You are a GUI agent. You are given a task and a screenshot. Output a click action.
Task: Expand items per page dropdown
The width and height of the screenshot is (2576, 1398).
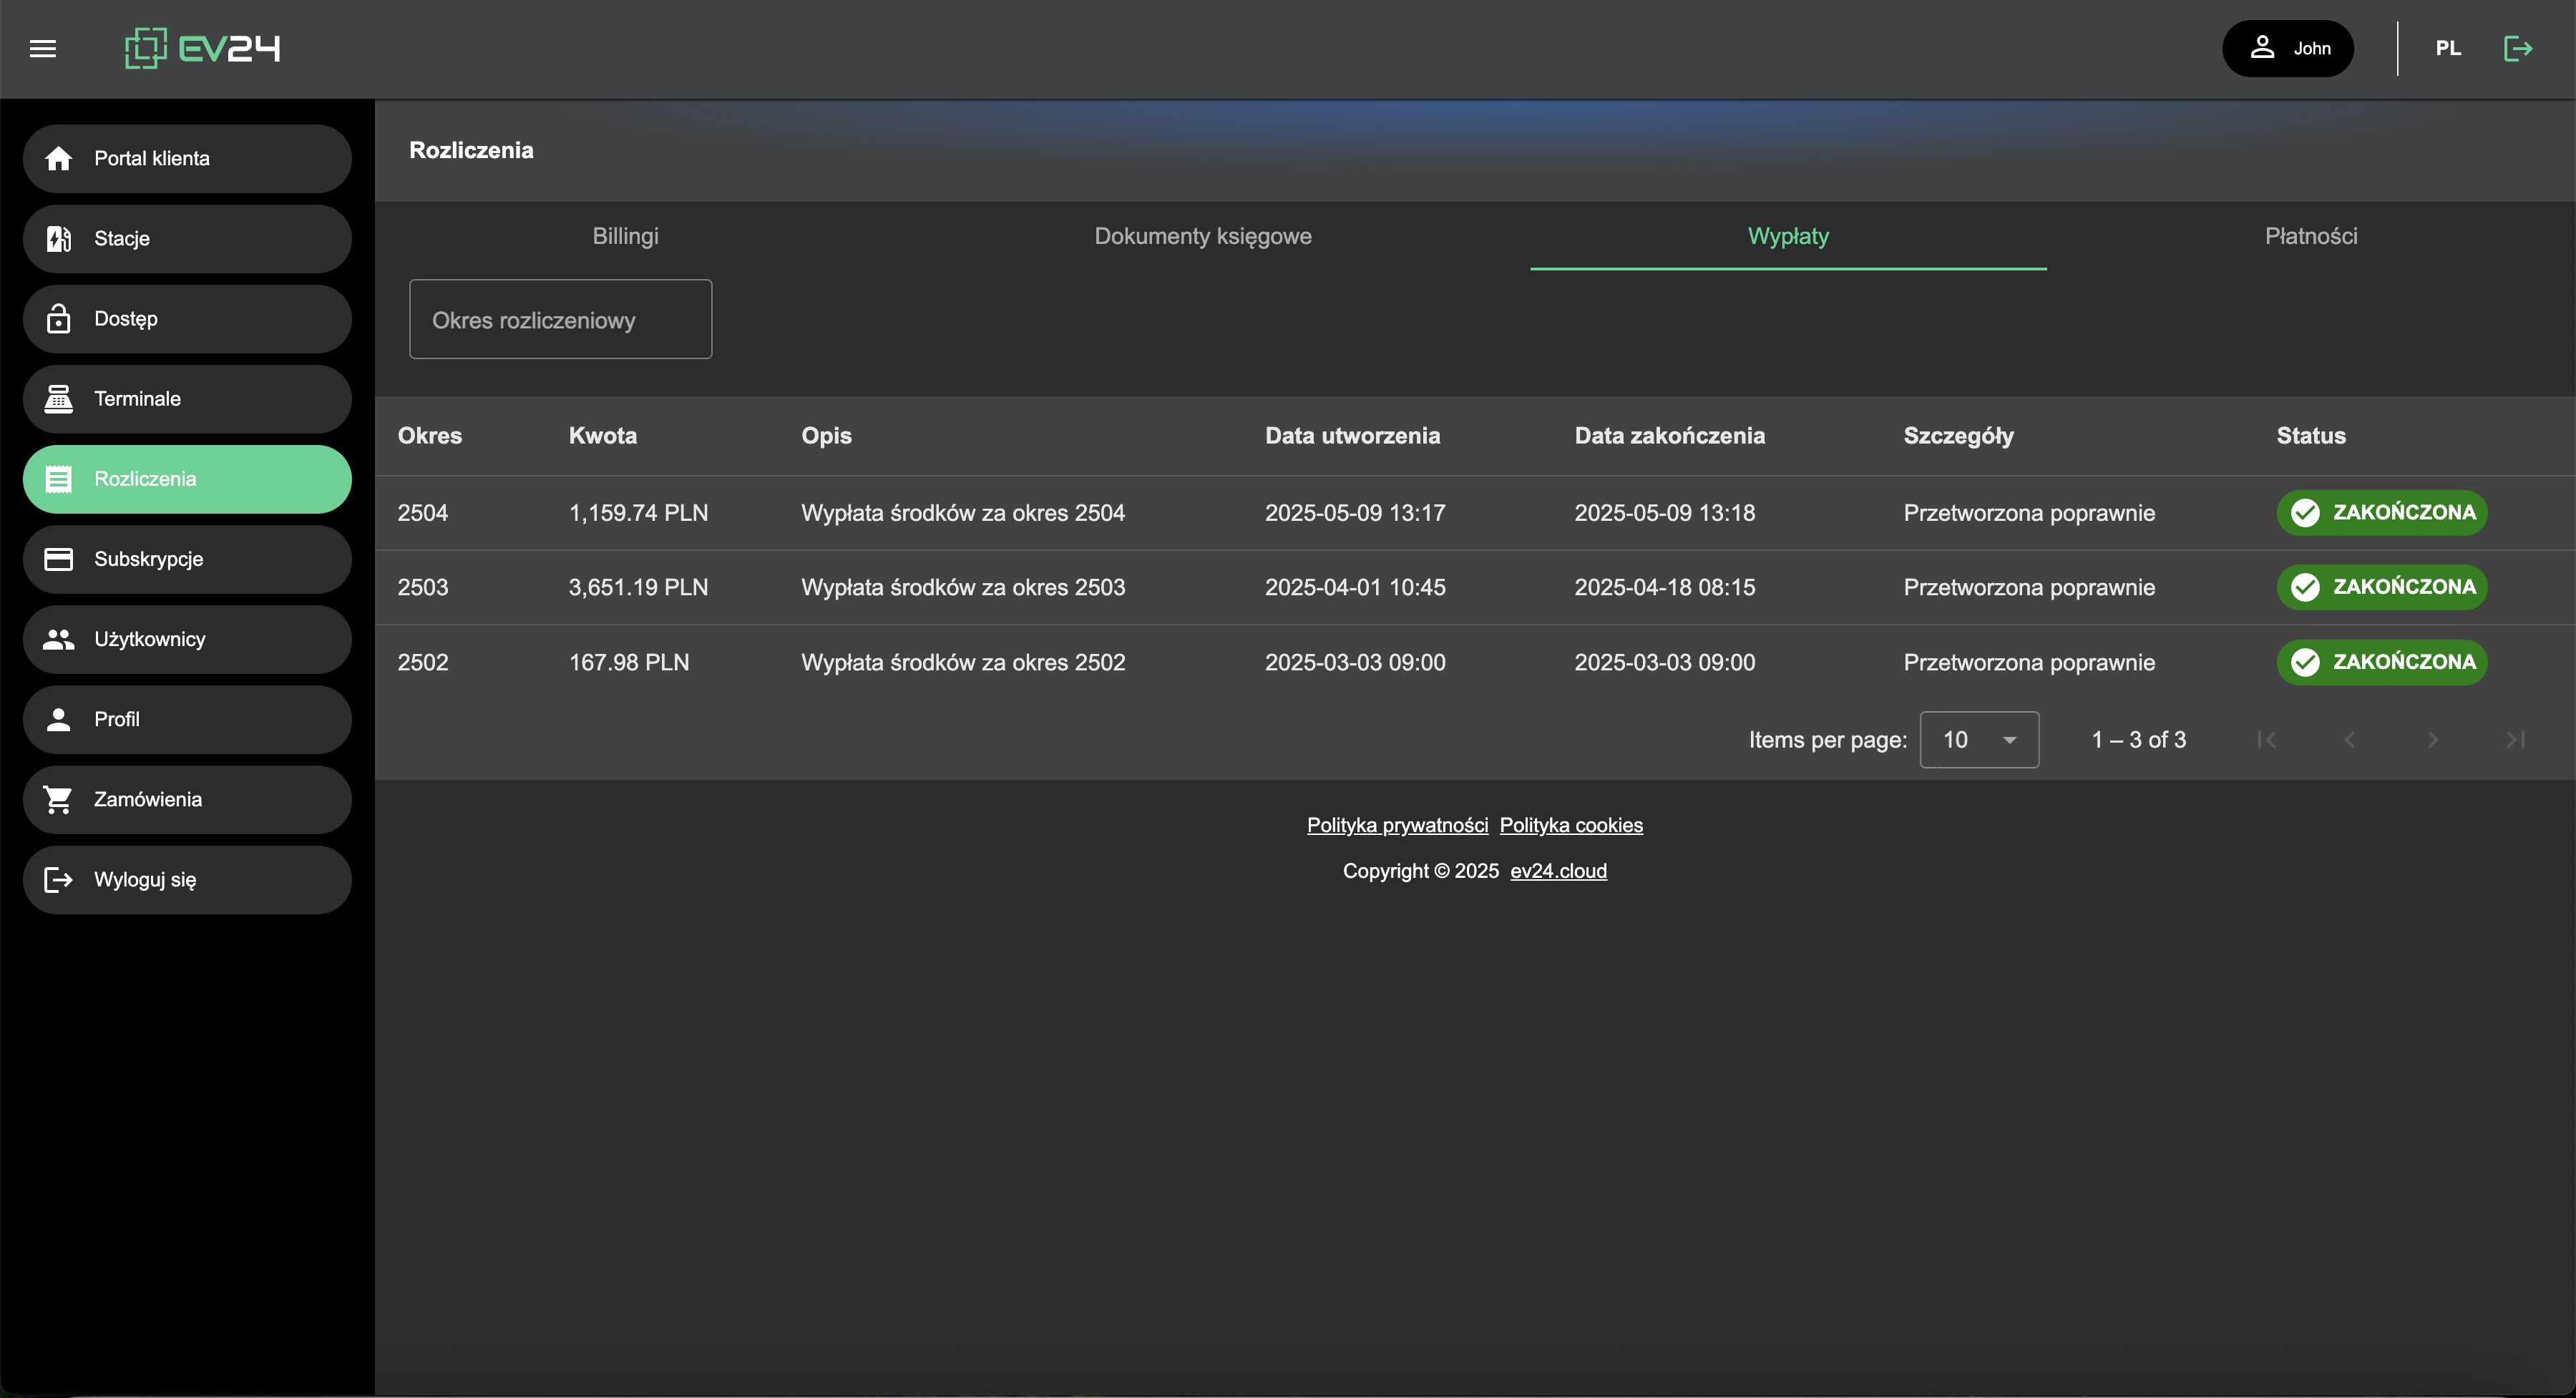(x=1978, y=740)
